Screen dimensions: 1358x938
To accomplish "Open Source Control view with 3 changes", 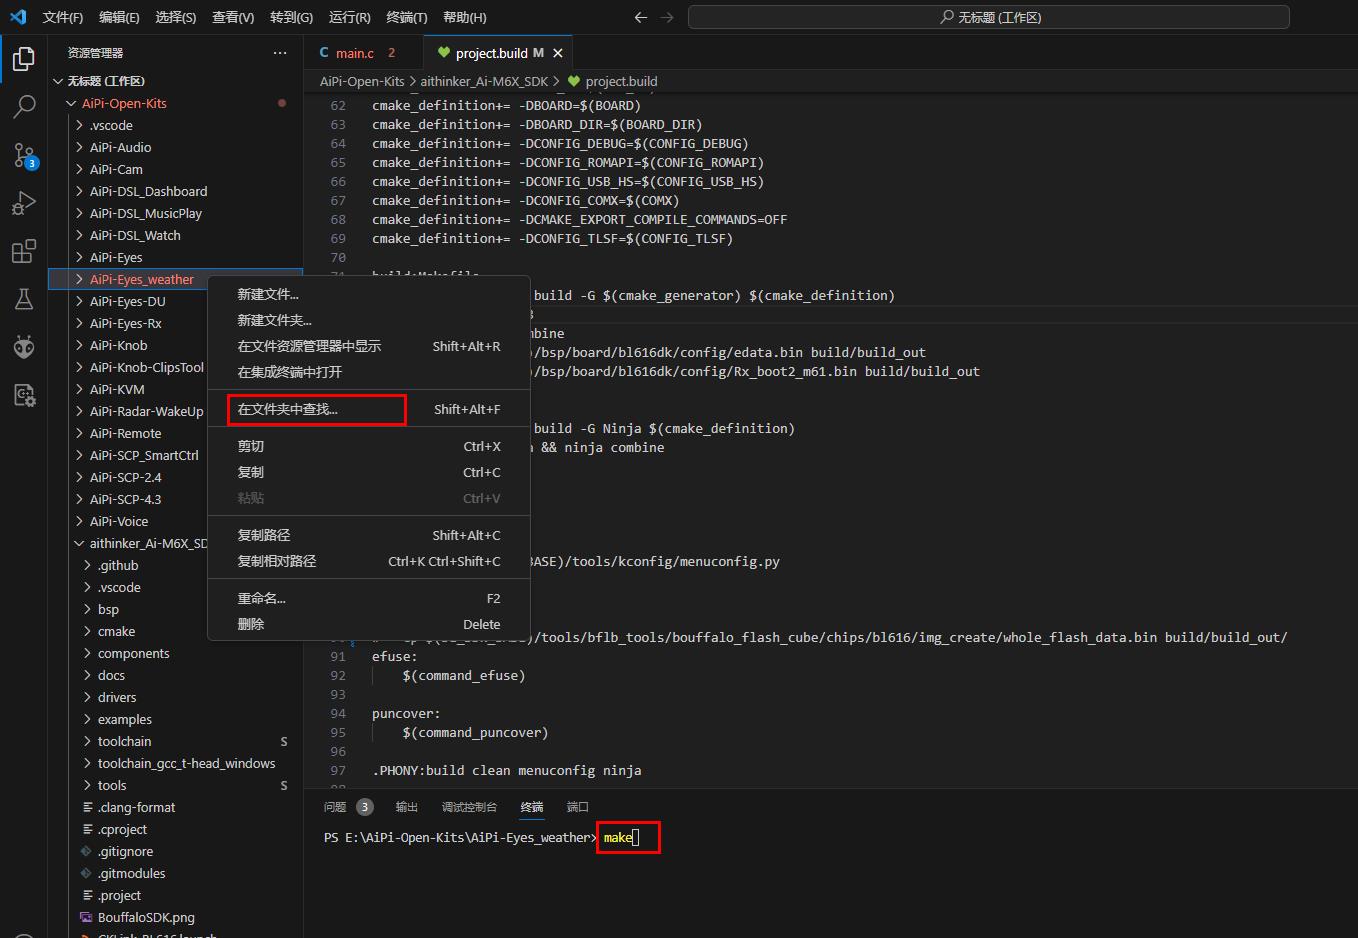I will (x=24, y=155).
